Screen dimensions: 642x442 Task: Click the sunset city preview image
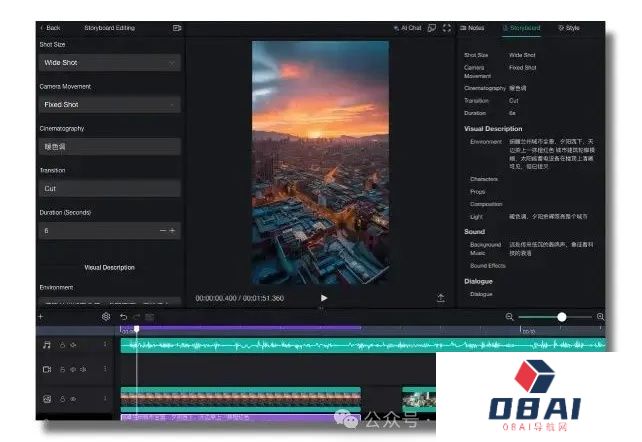[x=320, y=162]
